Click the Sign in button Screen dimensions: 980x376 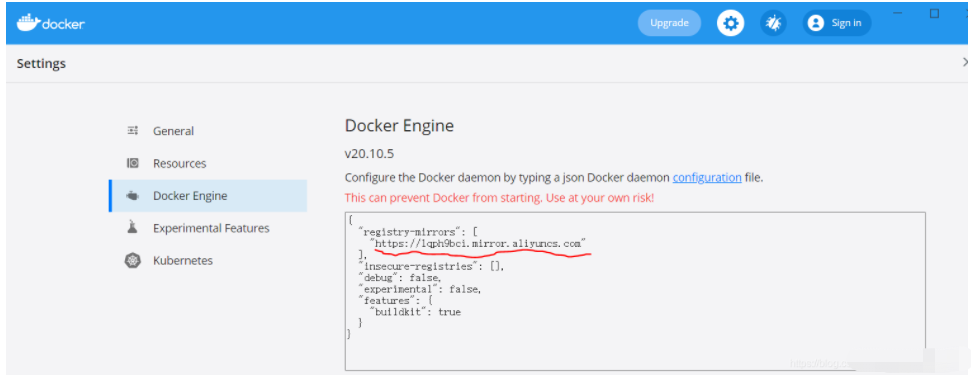pos(837,23)
